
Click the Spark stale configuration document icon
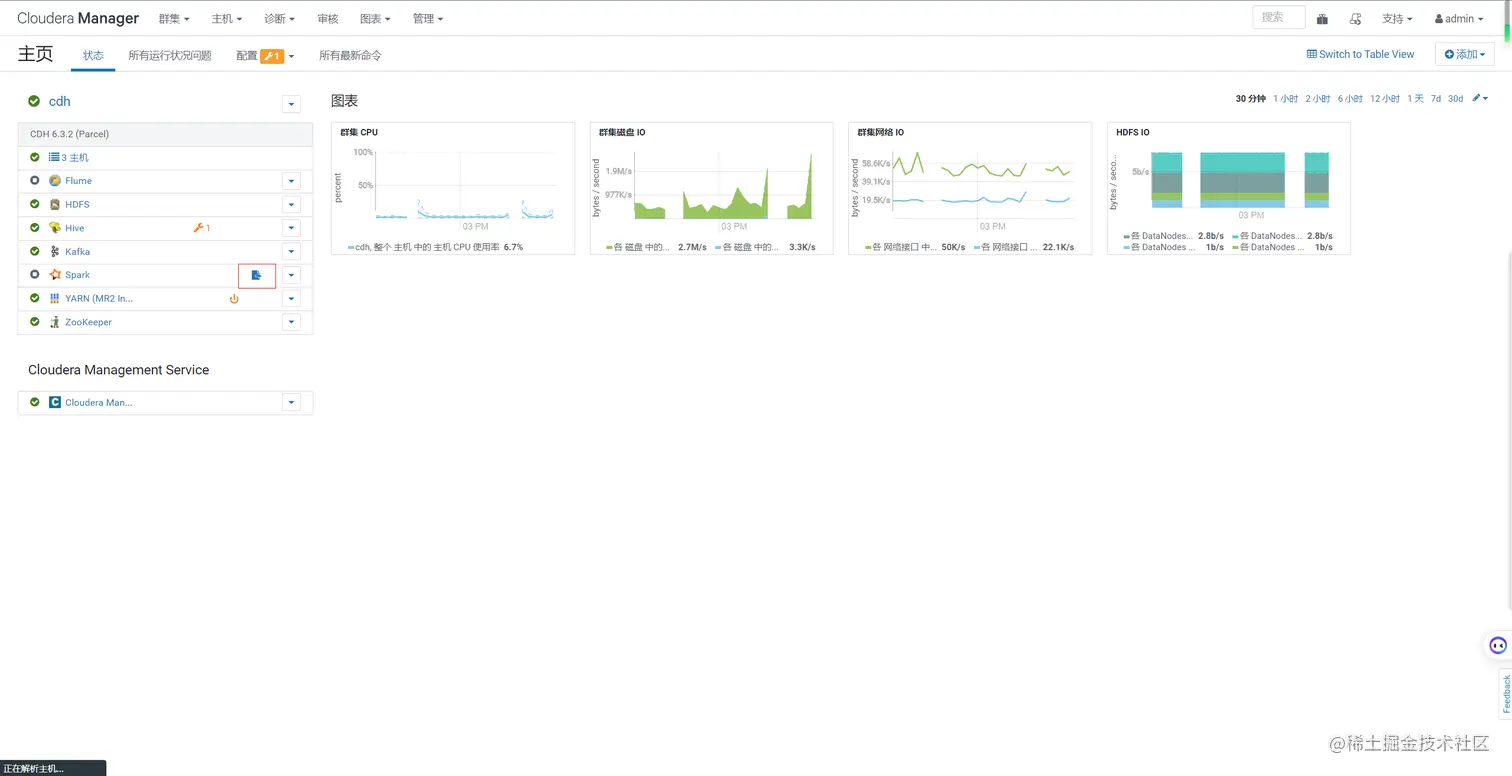[x=256, y=275]
